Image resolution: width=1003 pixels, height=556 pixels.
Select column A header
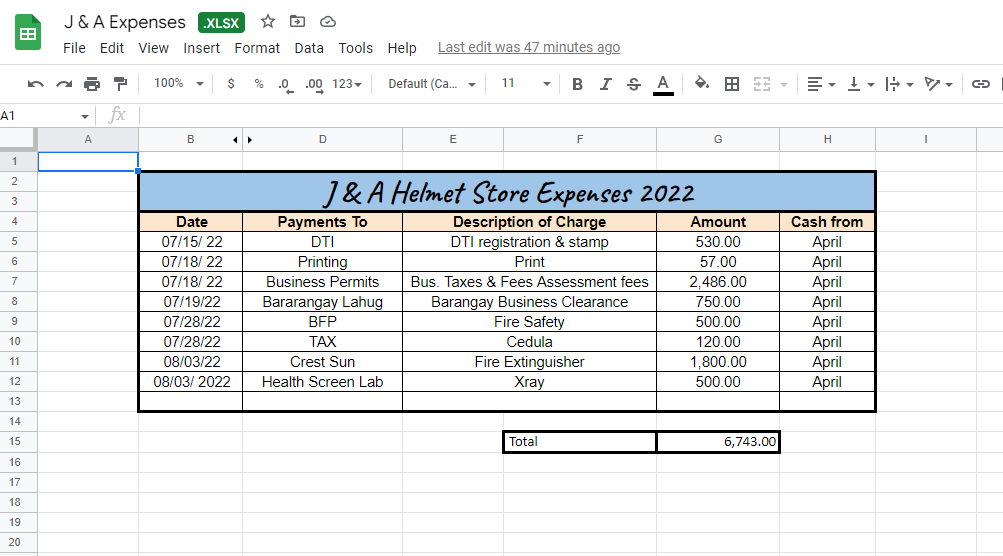pos(88,139)
